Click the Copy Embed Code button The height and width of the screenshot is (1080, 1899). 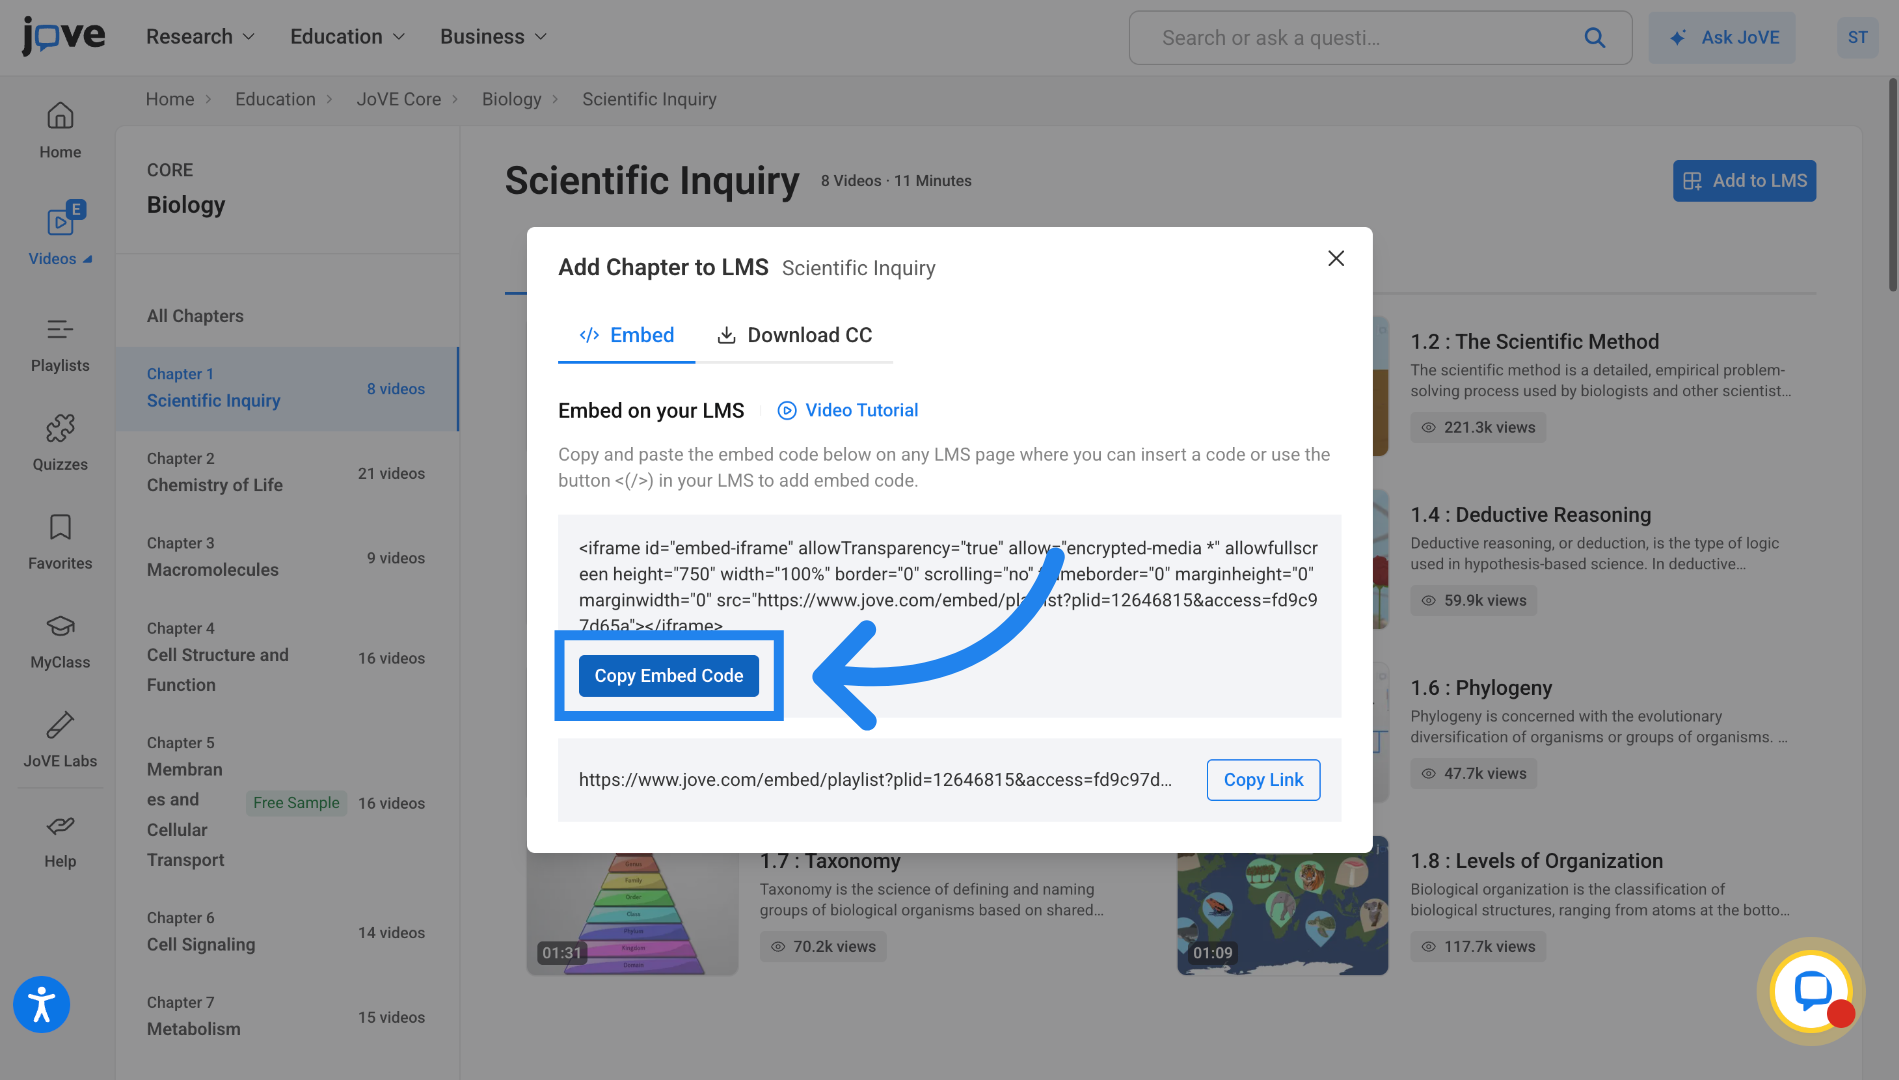pyautogui.click(x=669, y=676)
